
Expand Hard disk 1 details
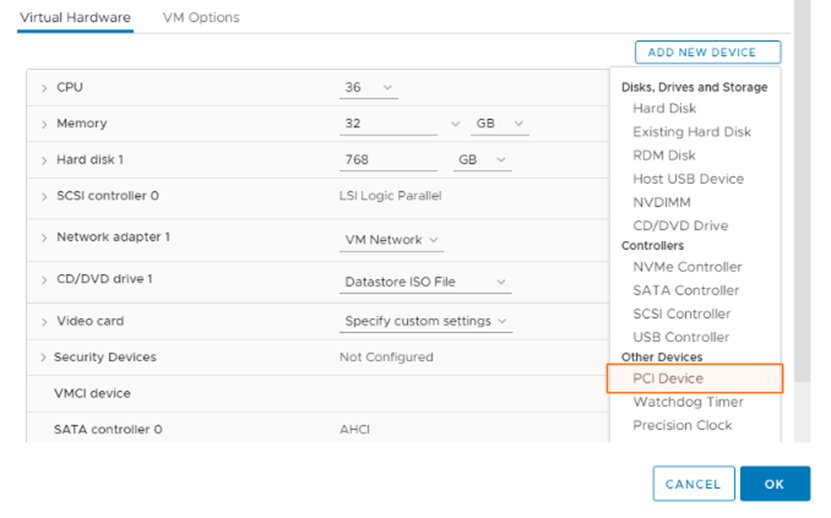coord(44,160)
